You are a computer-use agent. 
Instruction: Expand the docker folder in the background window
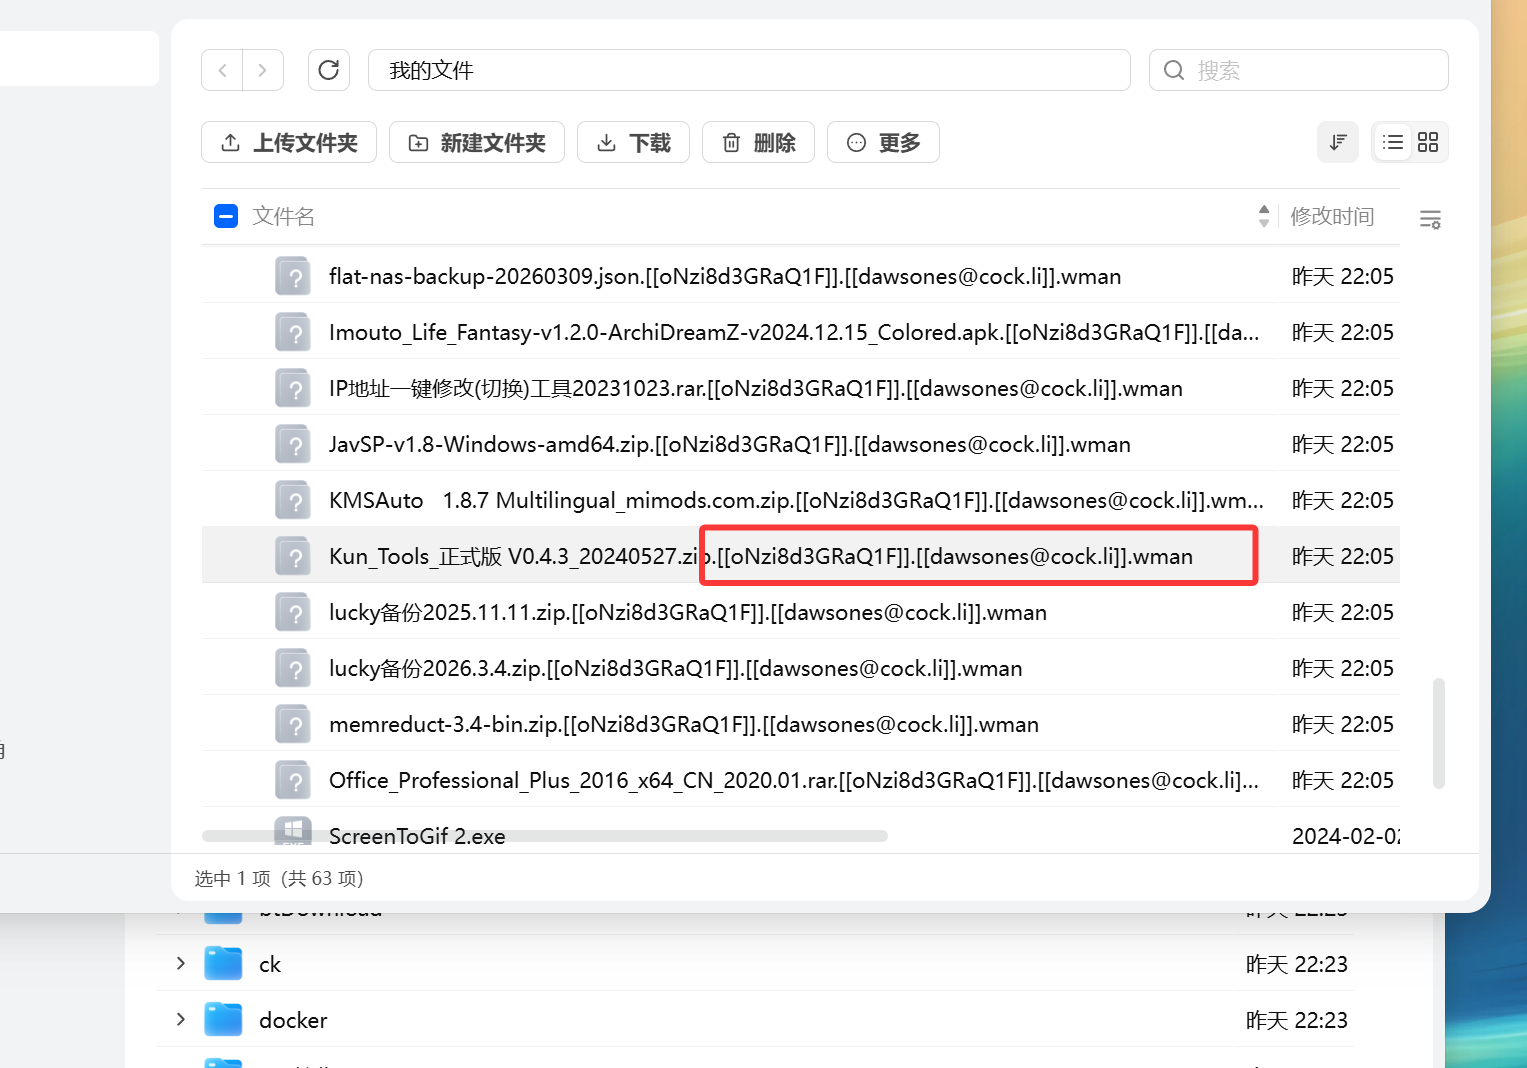click(181, 1019)
